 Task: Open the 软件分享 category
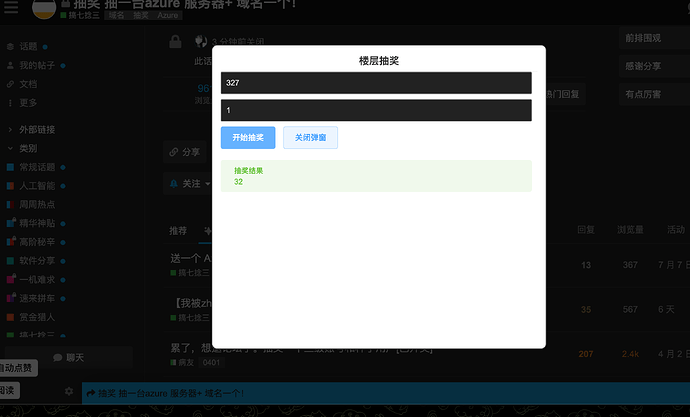click(37, 261)
